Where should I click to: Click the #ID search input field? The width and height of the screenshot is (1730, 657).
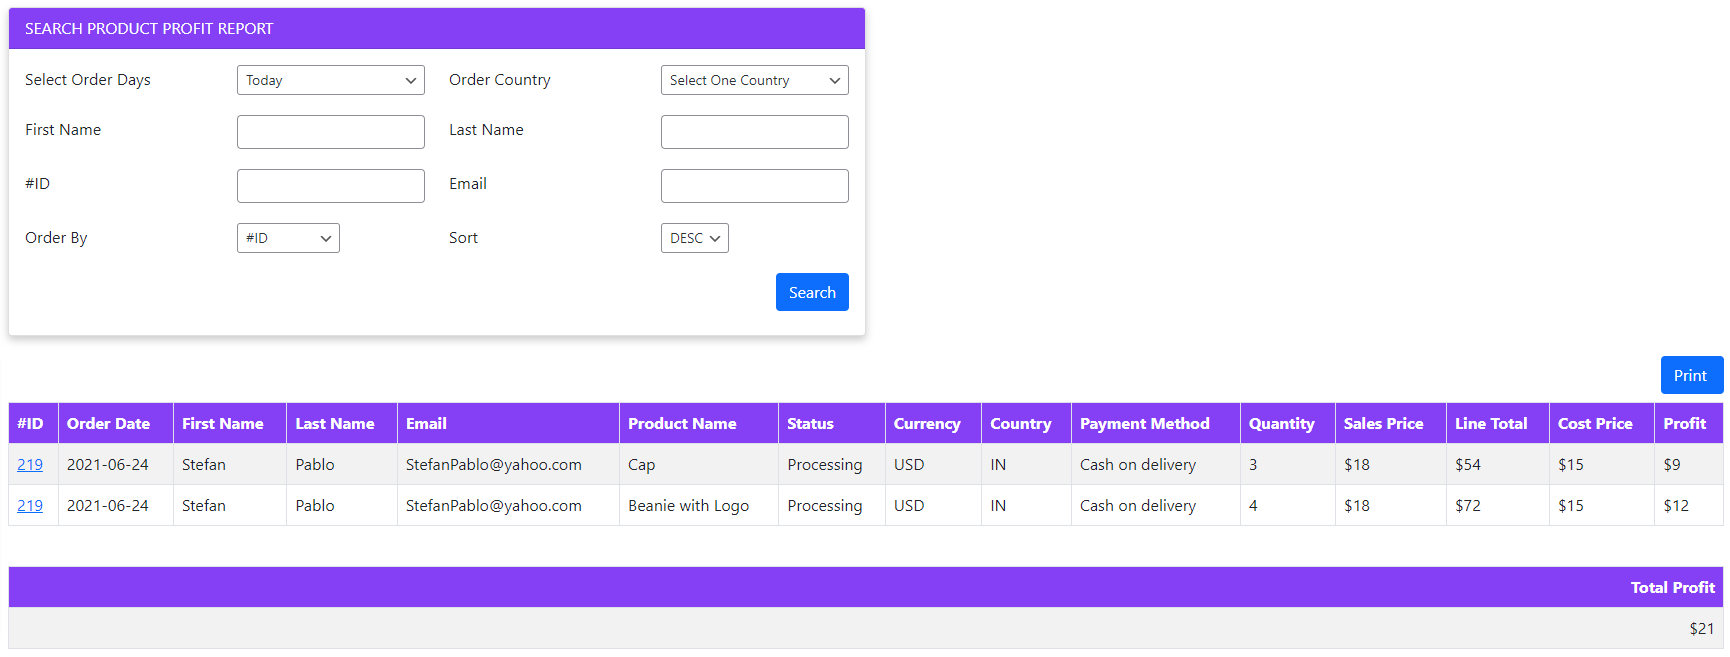[330, 186]
